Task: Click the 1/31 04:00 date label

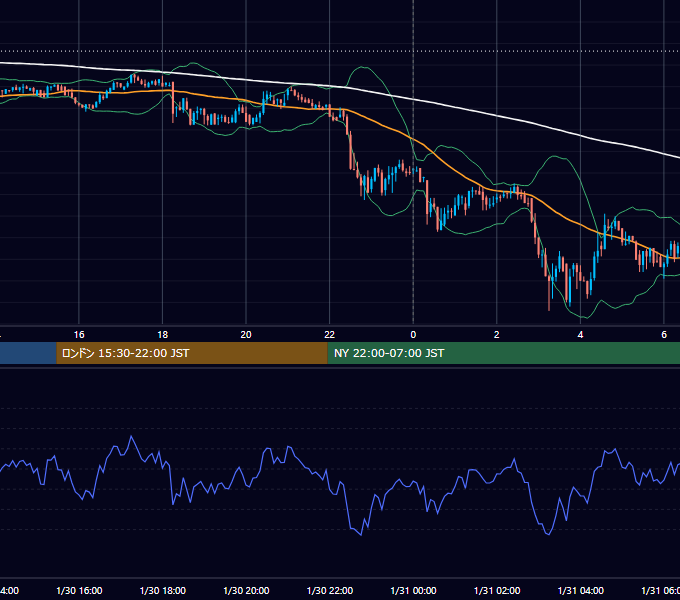Action: coord(581,590)
